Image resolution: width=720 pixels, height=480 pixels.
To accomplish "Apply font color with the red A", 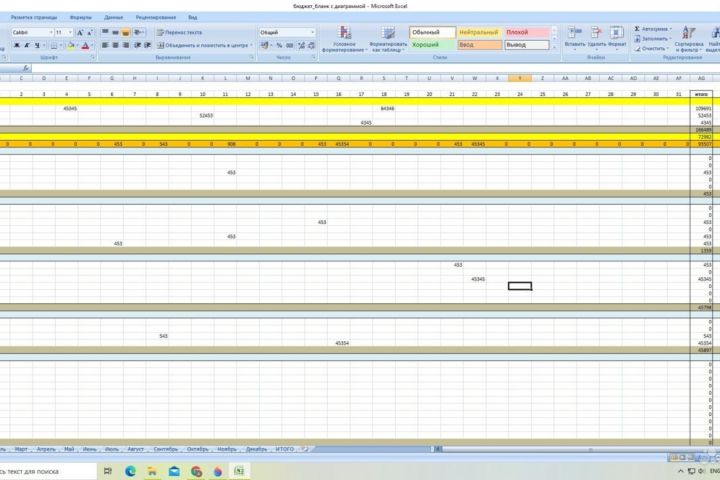I will (85, 45).
